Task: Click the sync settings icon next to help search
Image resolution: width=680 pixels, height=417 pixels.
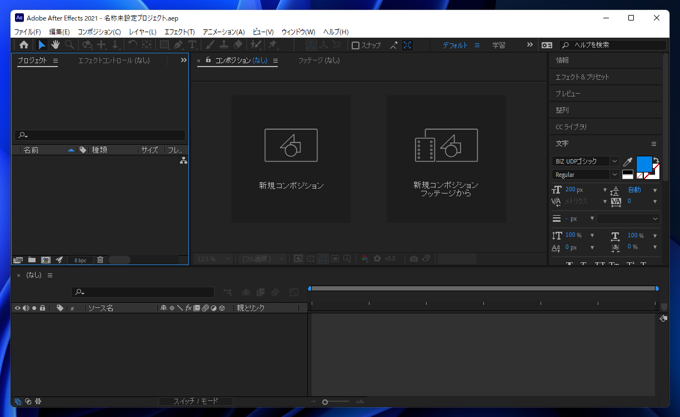Action: pyautogui.click(x=546, y=45)
